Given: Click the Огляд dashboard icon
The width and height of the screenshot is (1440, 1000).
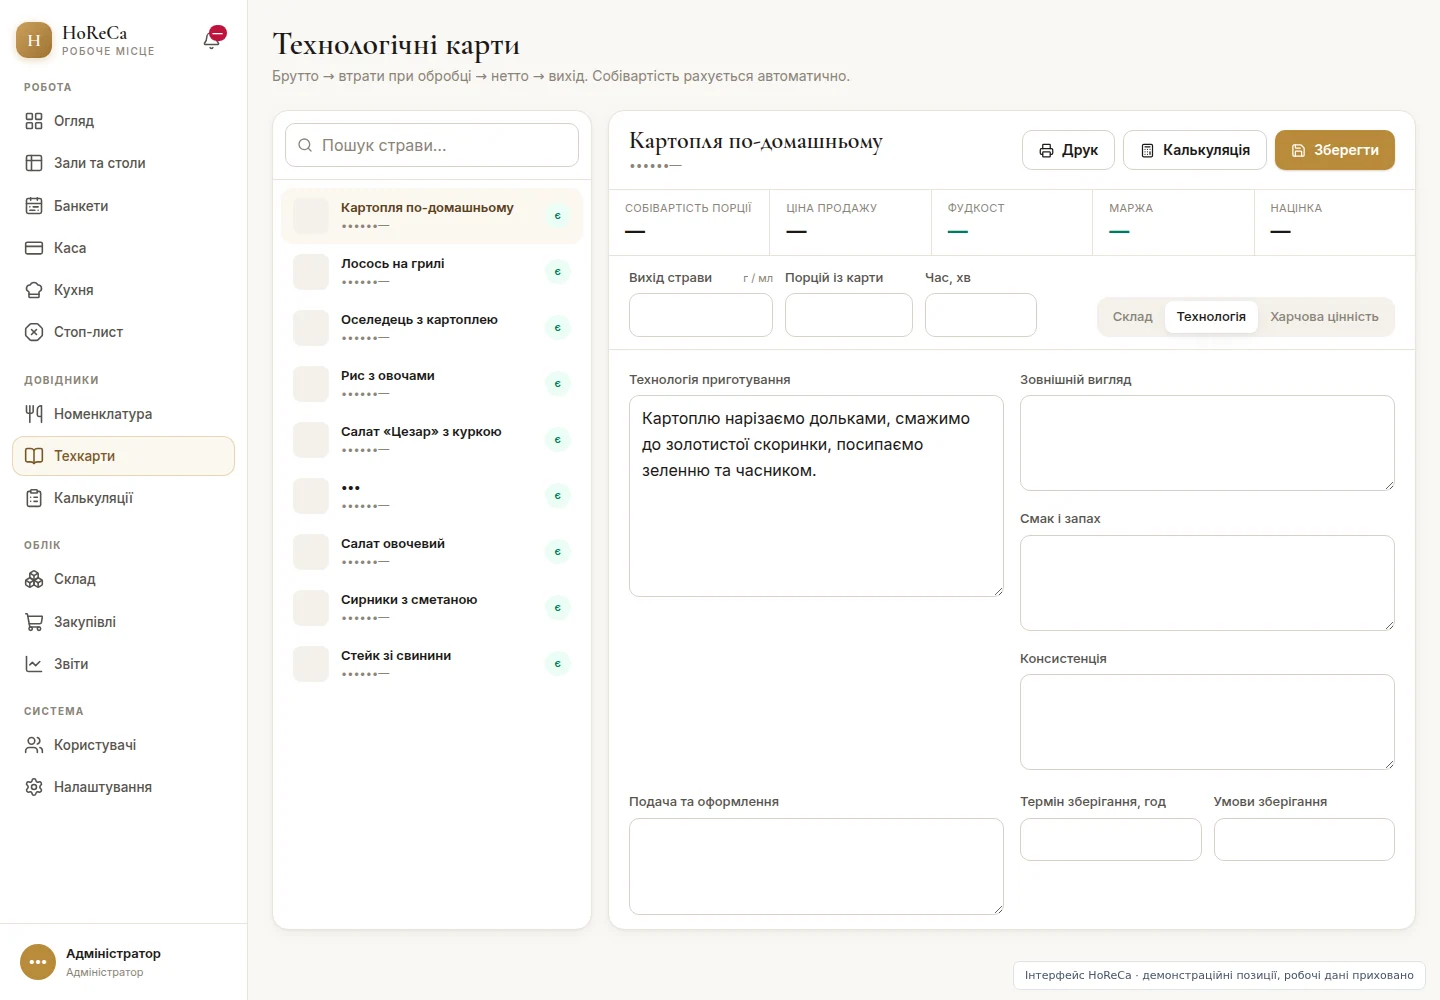Looking at the screenshot, I should click(34, 121).
